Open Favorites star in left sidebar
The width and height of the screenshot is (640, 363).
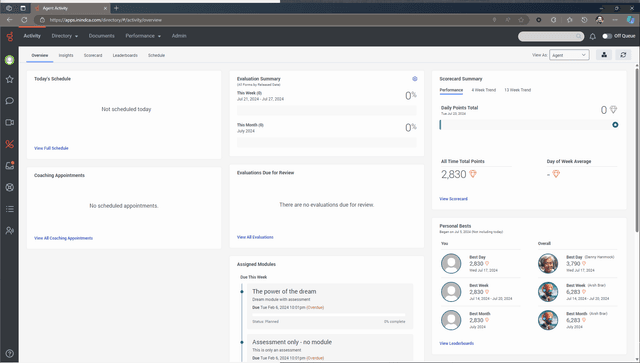tap(9, 79)
